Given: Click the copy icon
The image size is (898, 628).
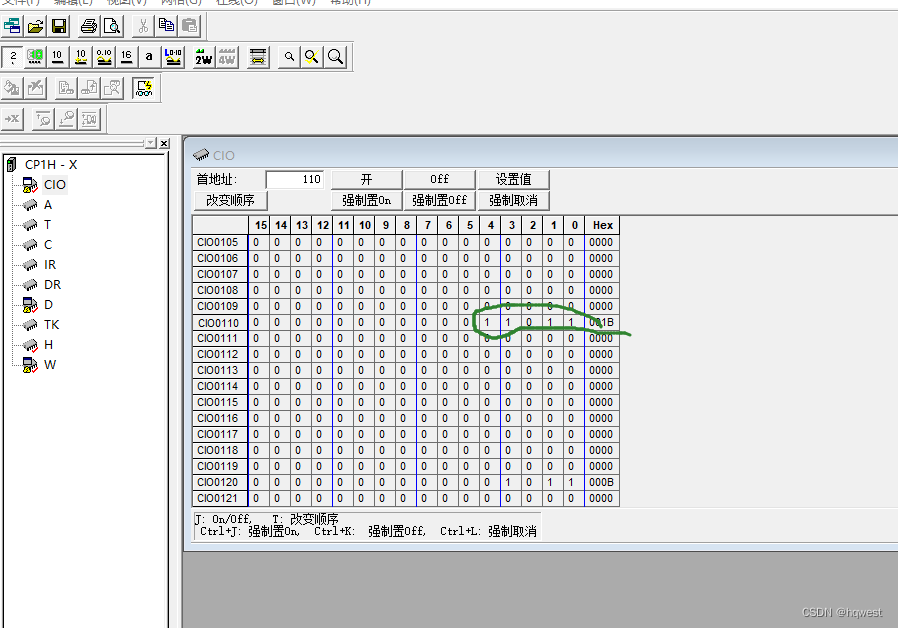Looking at the screenshot, I should point(166,26).
